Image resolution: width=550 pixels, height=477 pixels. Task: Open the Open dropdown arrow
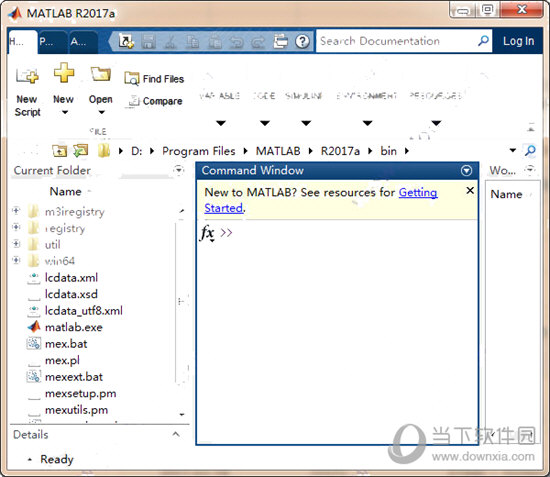[x=101, y=113]
